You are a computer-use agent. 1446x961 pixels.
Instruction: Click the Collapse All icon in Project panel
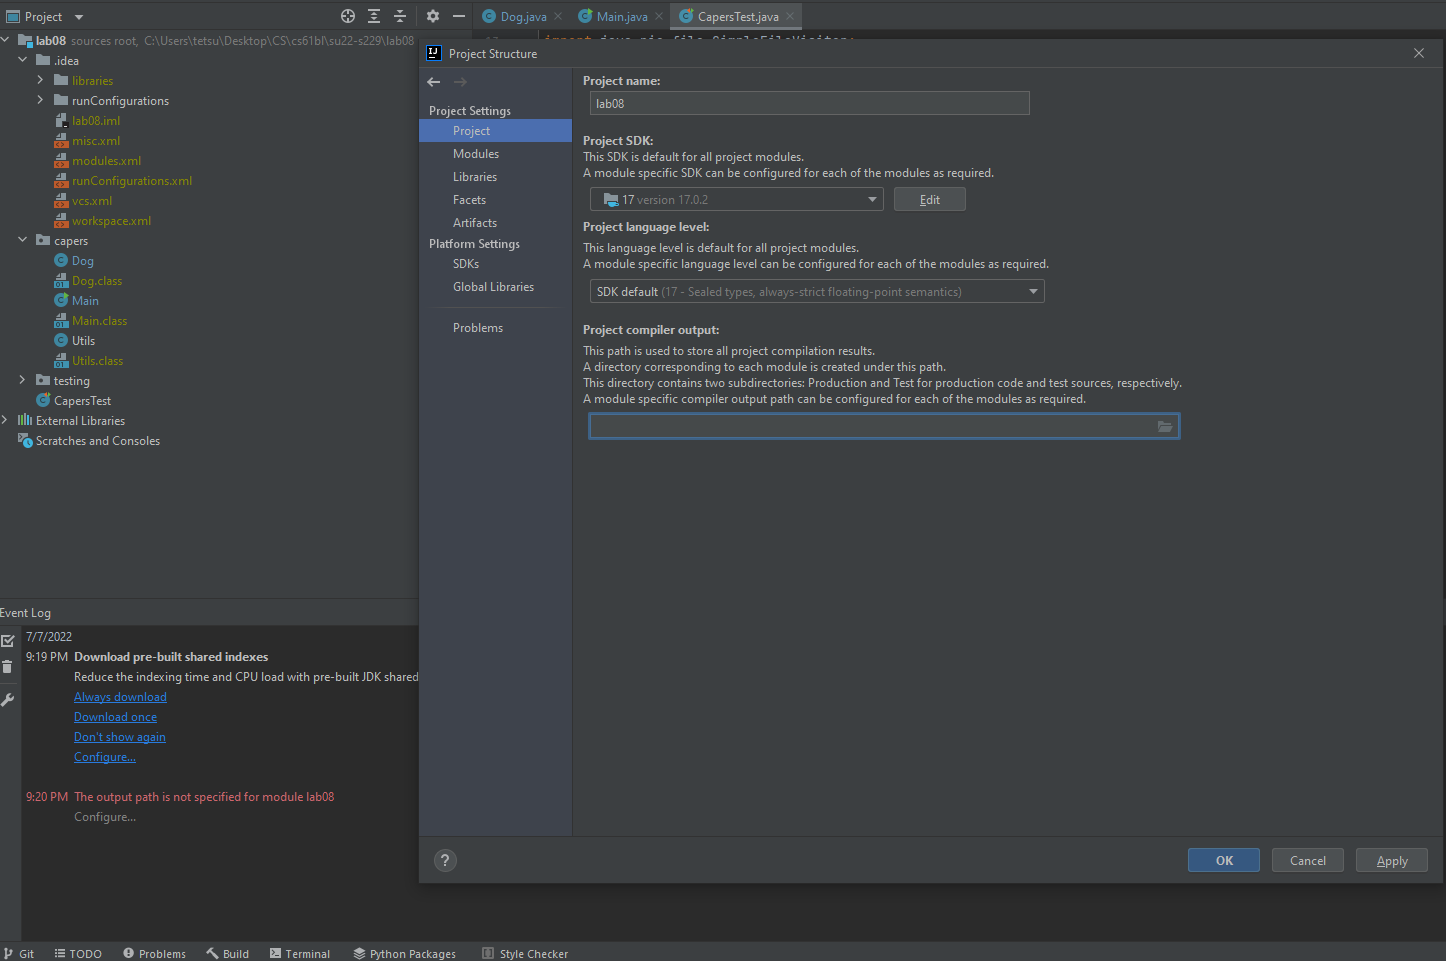[400, 16]
